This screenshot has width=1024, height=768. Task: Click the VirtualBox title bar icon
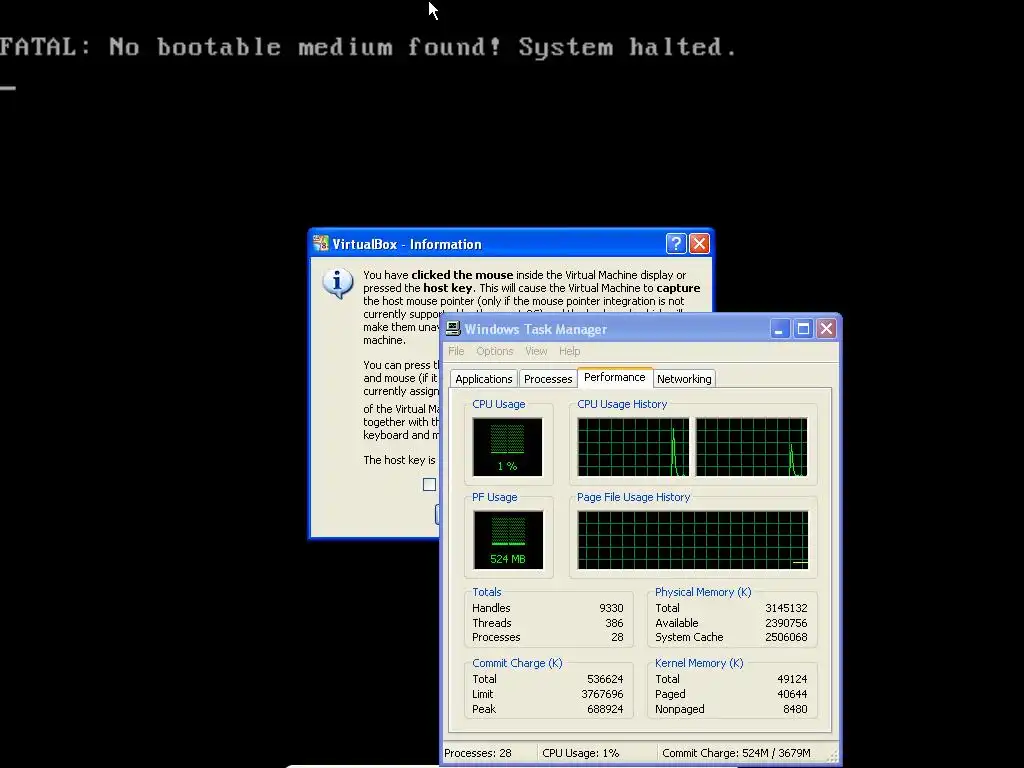pos(321,244)
